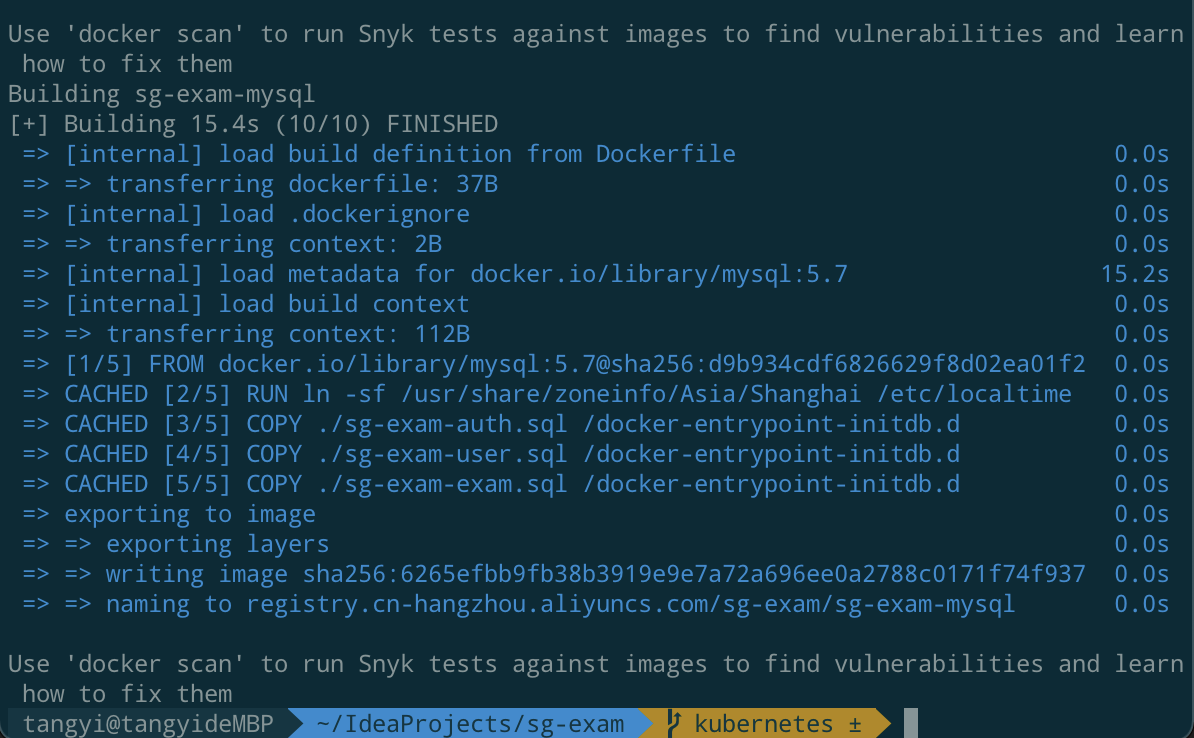
Task: Click the '[+] Building 15.4s' FINISHED line
Action: pyautogui.click(x=253, y=123)
